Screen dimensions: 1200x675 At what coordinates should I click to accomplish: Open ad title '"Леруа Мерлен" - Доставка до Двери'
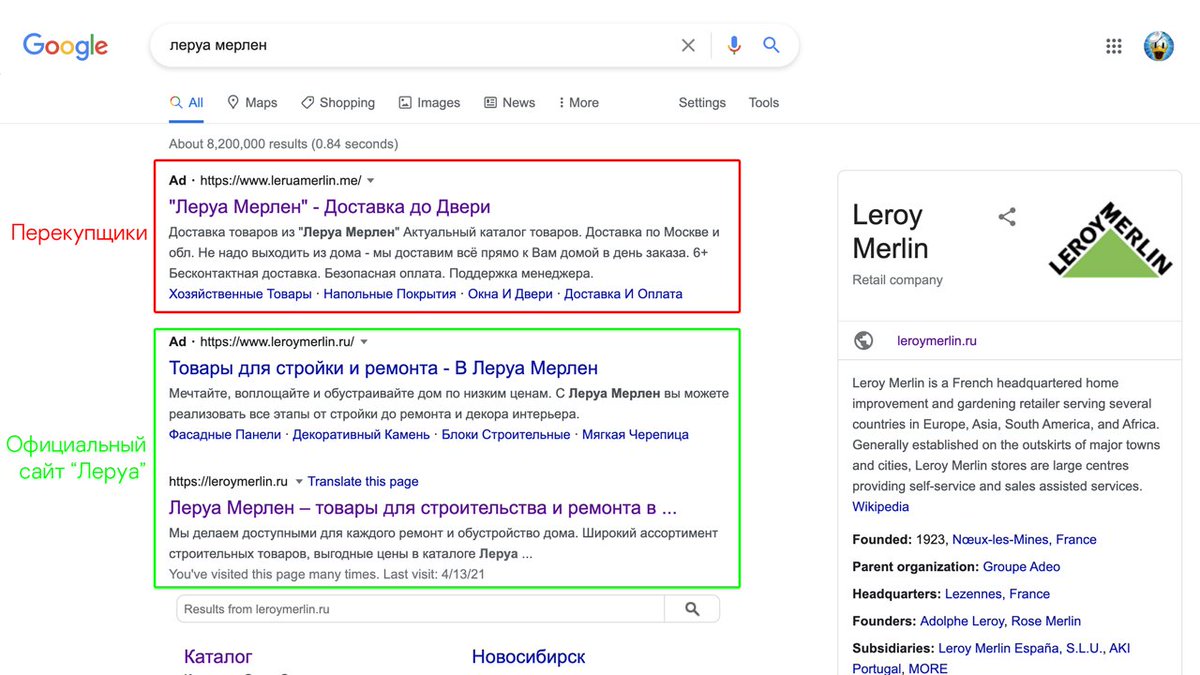330,207
